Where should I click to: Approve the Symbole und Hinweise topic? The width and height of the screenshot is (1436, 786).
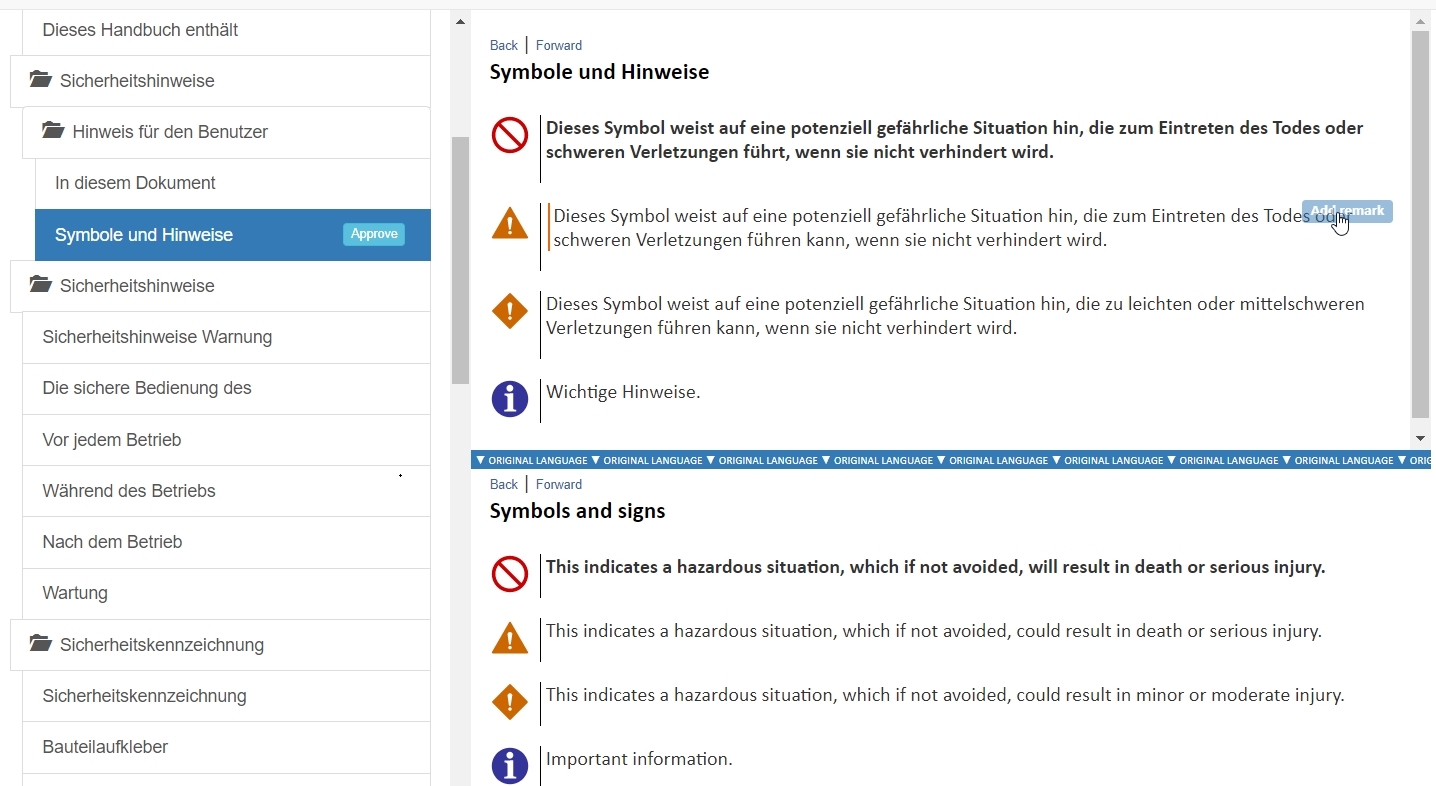(x=374, y=234)
